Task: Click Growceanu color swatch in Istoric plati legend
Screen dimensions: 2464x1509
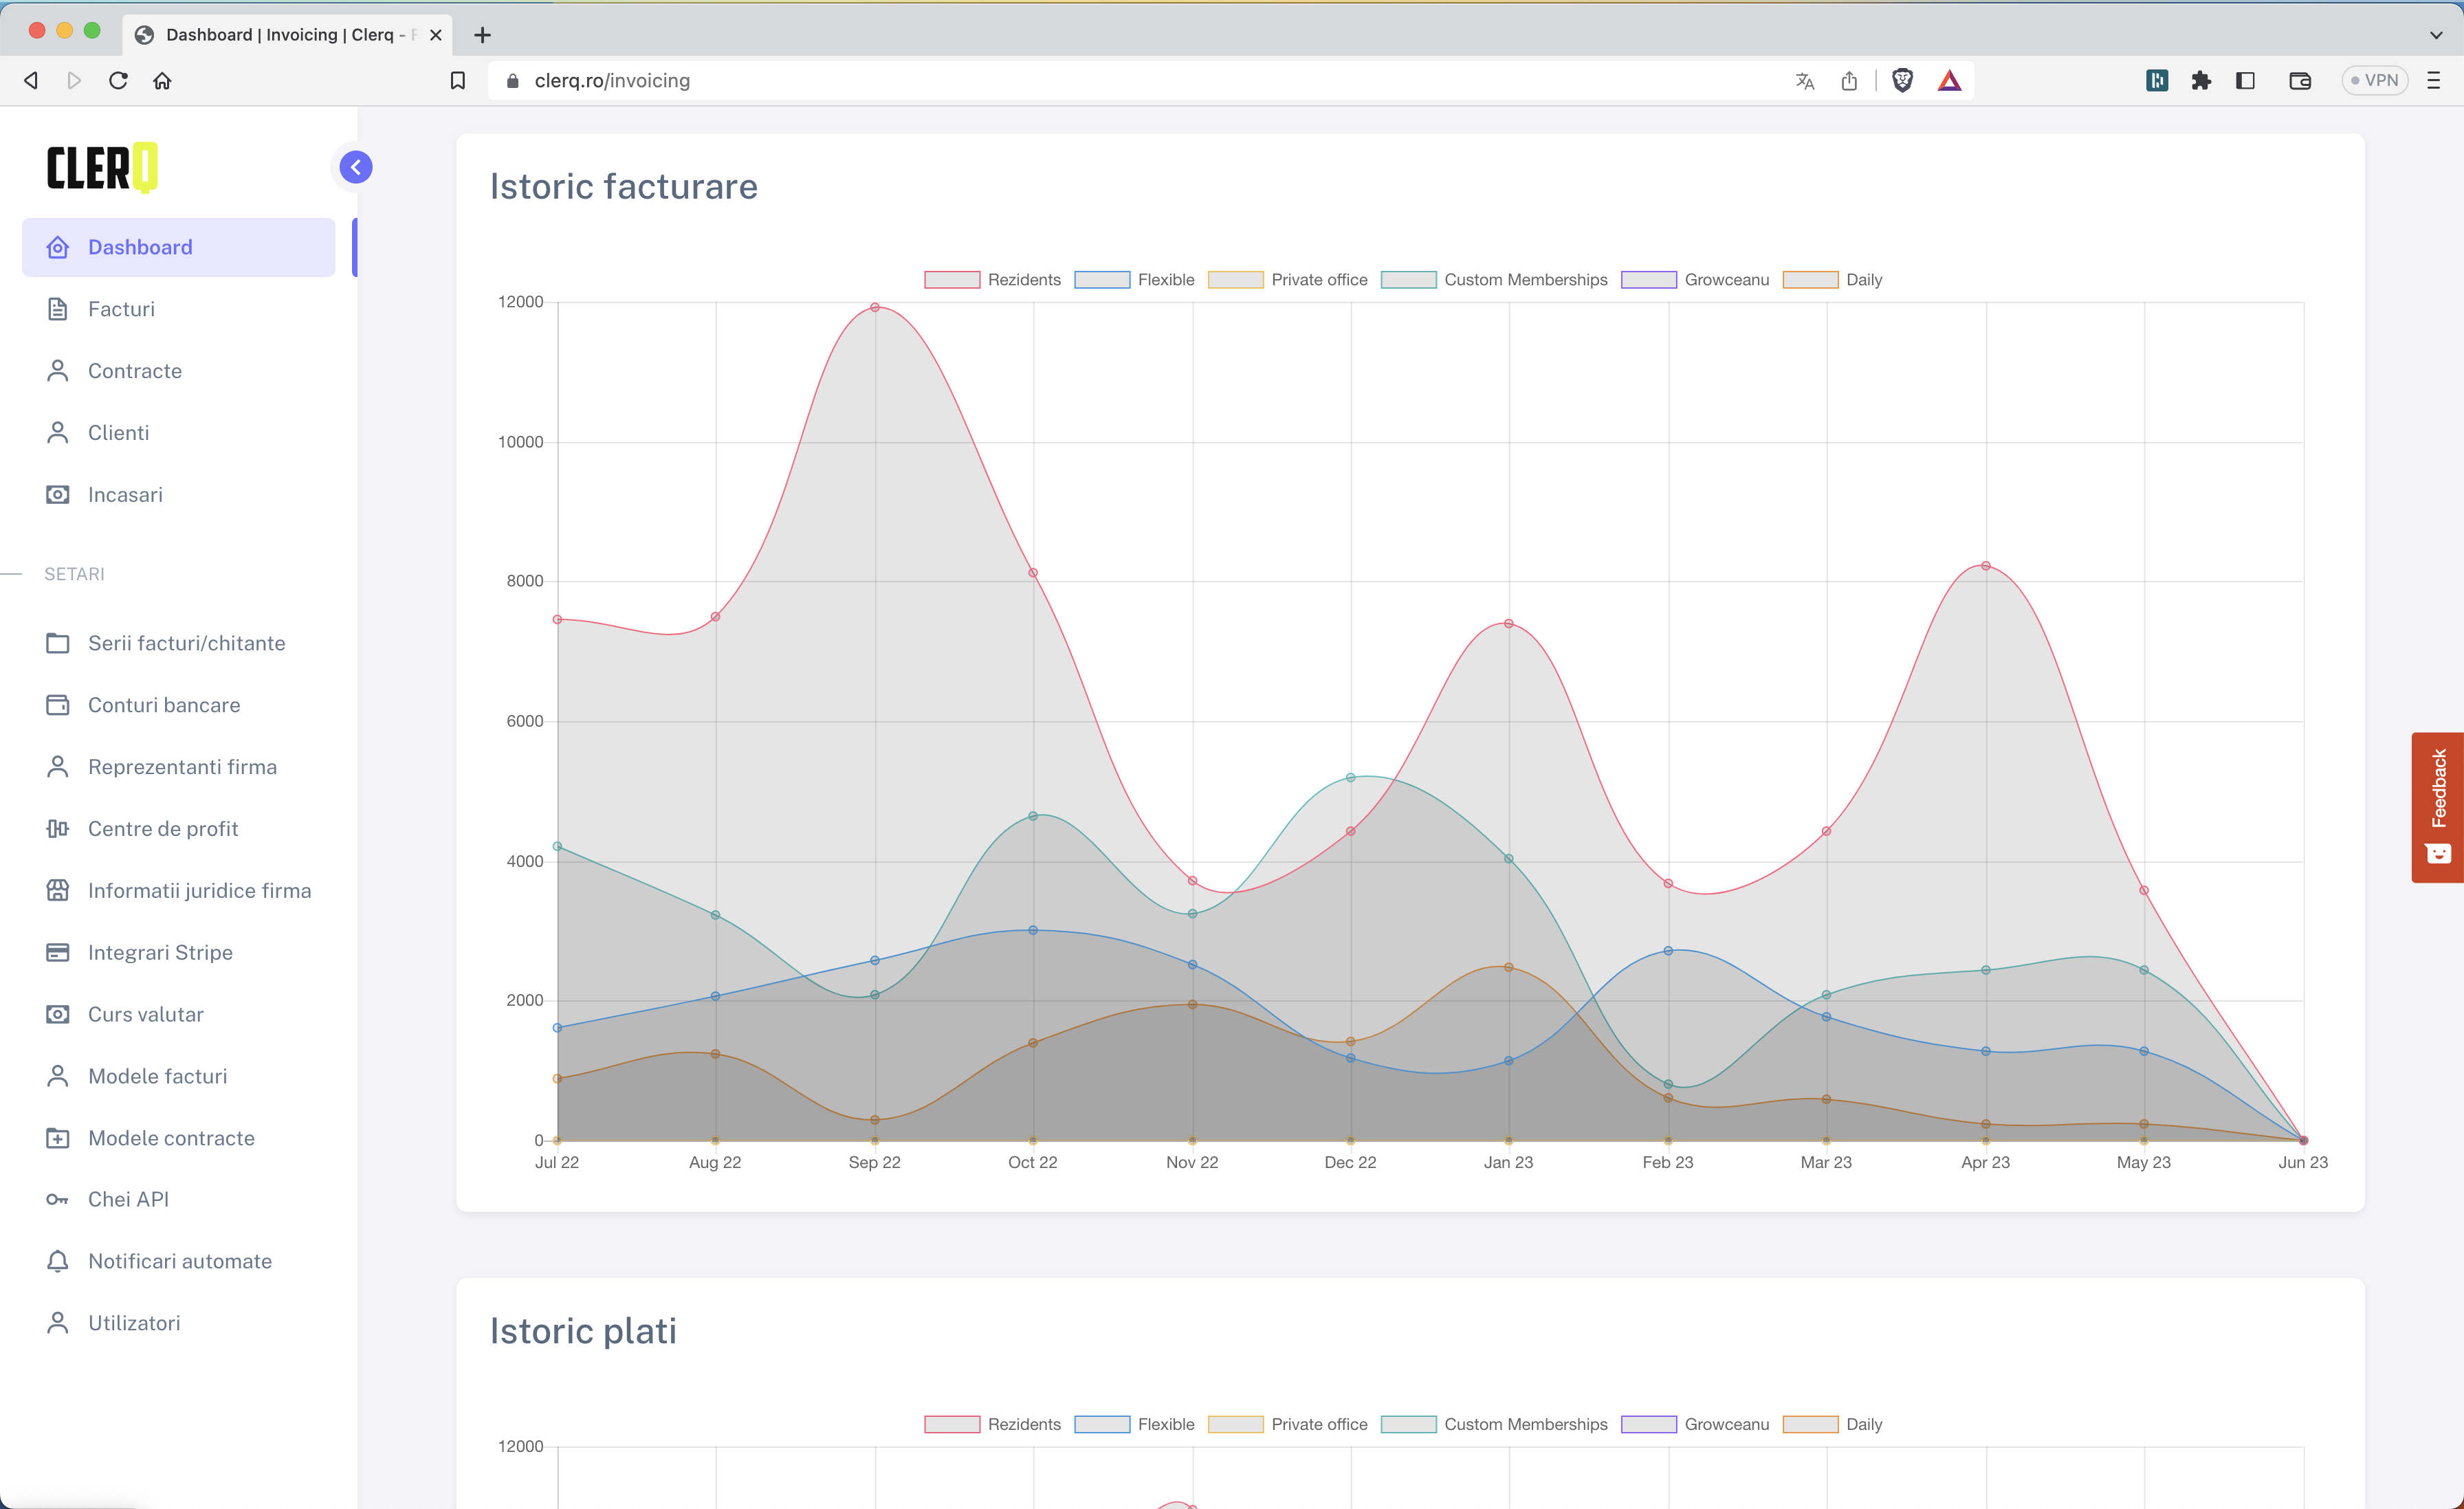Action: click(x=1648, y=1425)
